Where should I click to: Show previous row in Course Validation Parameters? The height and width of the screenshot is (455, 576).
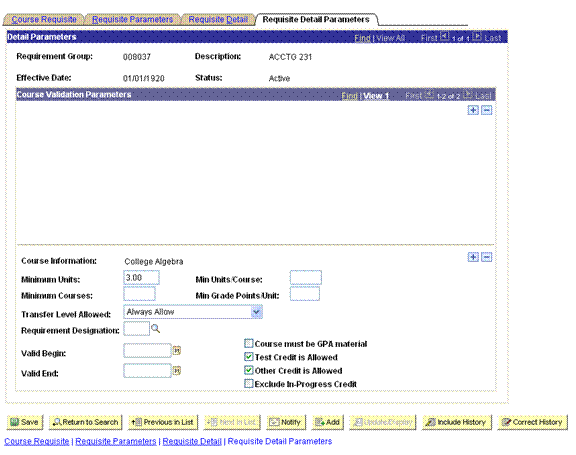(x=429, y=94)
